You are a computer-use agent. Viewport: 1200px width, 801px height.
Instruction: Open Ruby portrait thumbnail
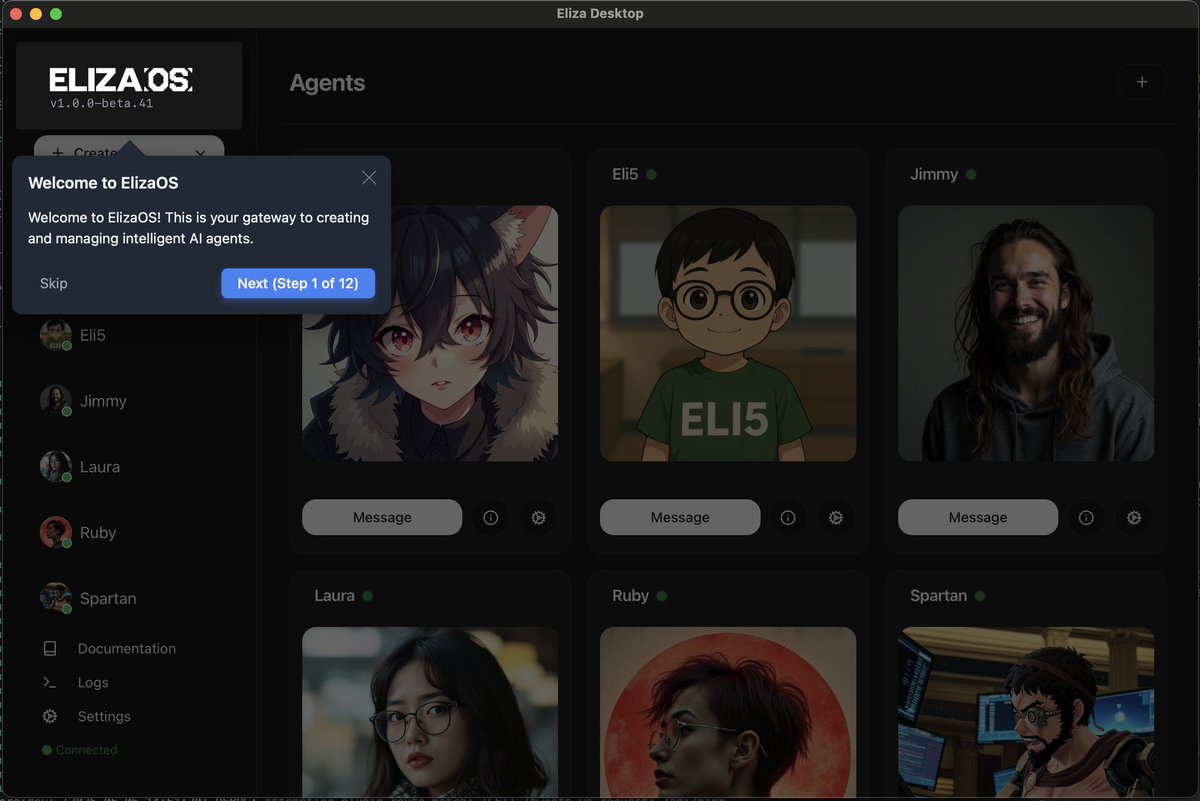pyautogui.click(x=728, y=712)
